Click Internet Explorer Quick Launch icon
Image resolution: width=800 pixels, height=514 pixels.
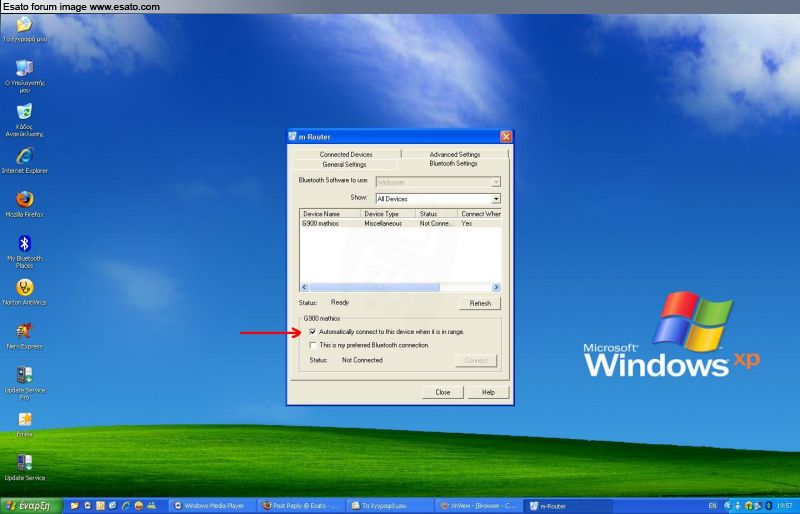126,506
